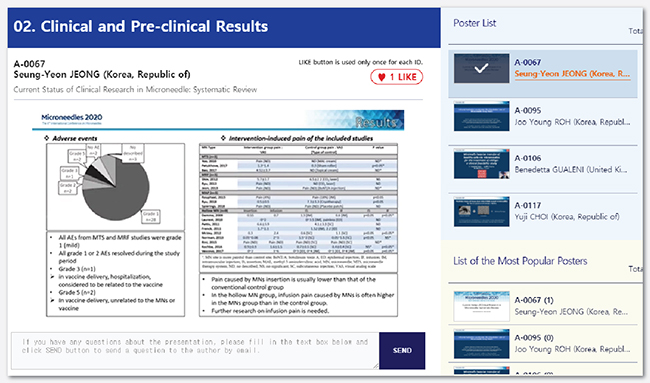Viewport: 650px width, 383px height.
Task: Click Yuji CHOI author name
Action: (567, 217)
